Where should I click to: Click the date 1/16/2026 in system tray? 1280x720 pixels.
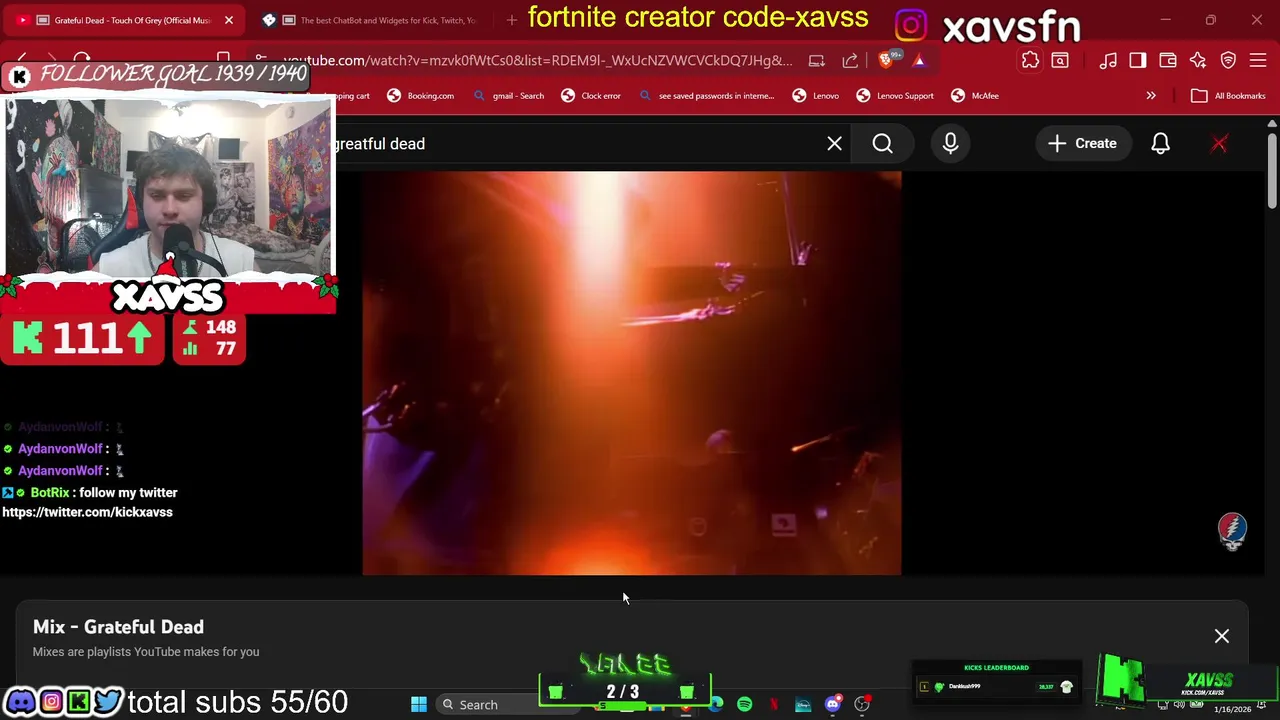coord(1232,709)
